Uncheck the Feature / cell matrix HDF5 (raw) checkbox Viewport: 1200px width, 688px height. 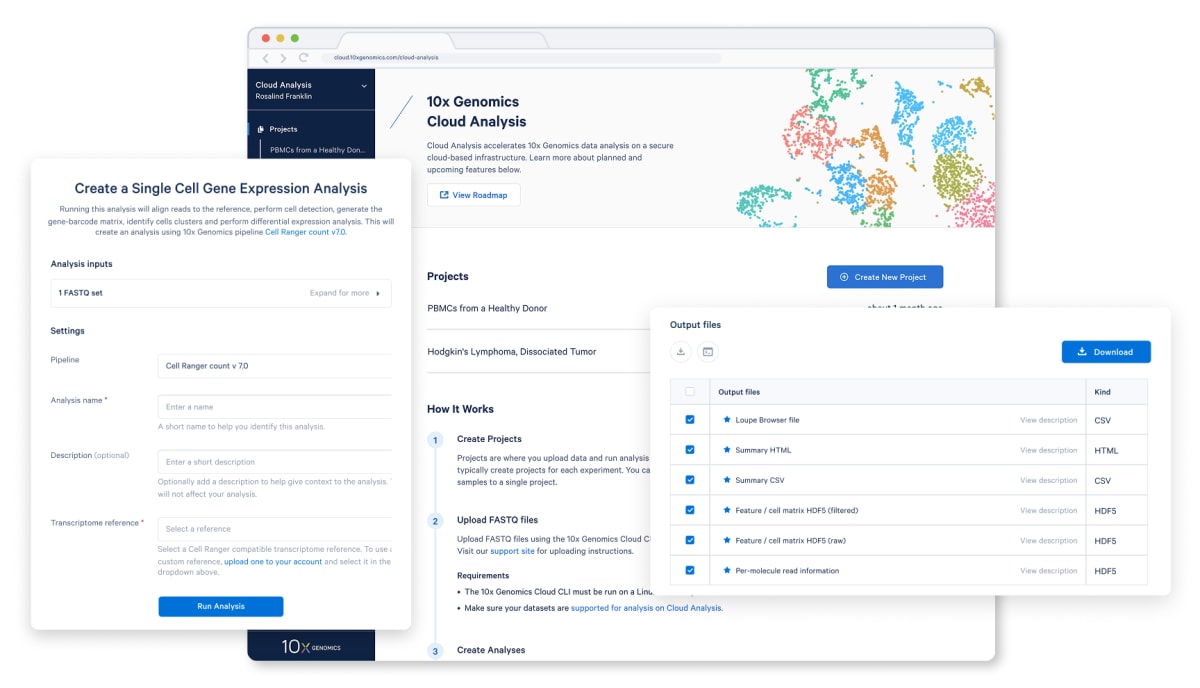[x=690, y=540]
